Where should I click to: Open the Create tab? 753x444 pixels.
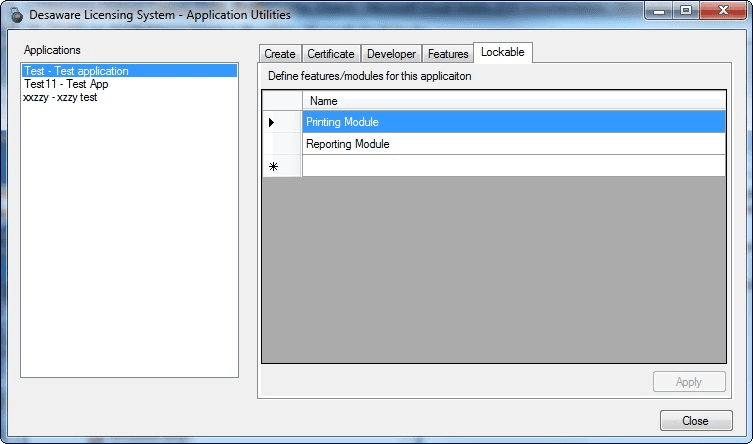280,54
